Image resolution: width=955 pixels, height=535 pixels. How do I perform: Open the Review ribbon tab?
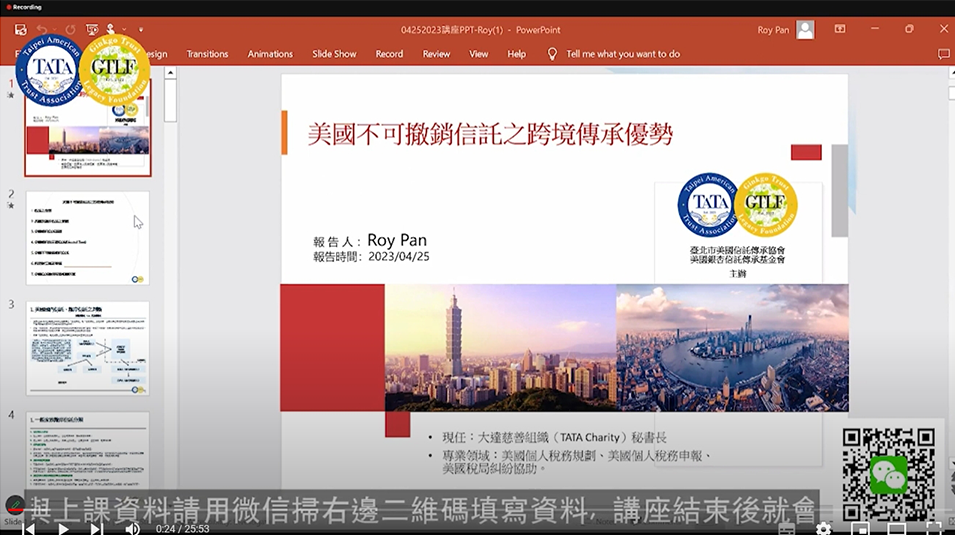coord(436,54)
